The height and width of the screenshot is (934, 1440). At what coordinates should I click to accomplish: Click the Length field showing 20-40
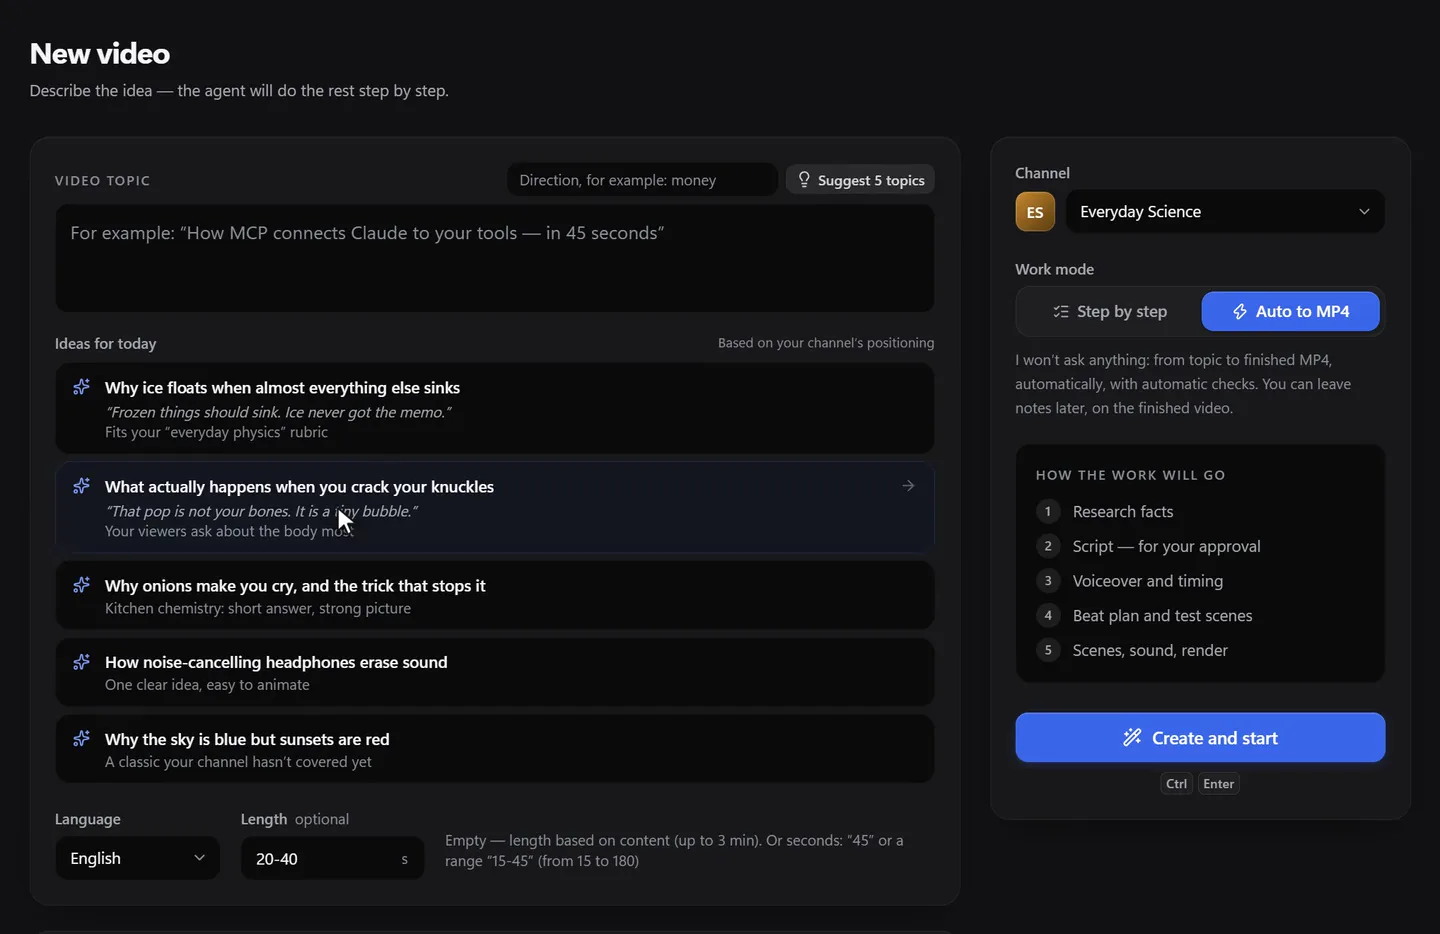point(332,858)
